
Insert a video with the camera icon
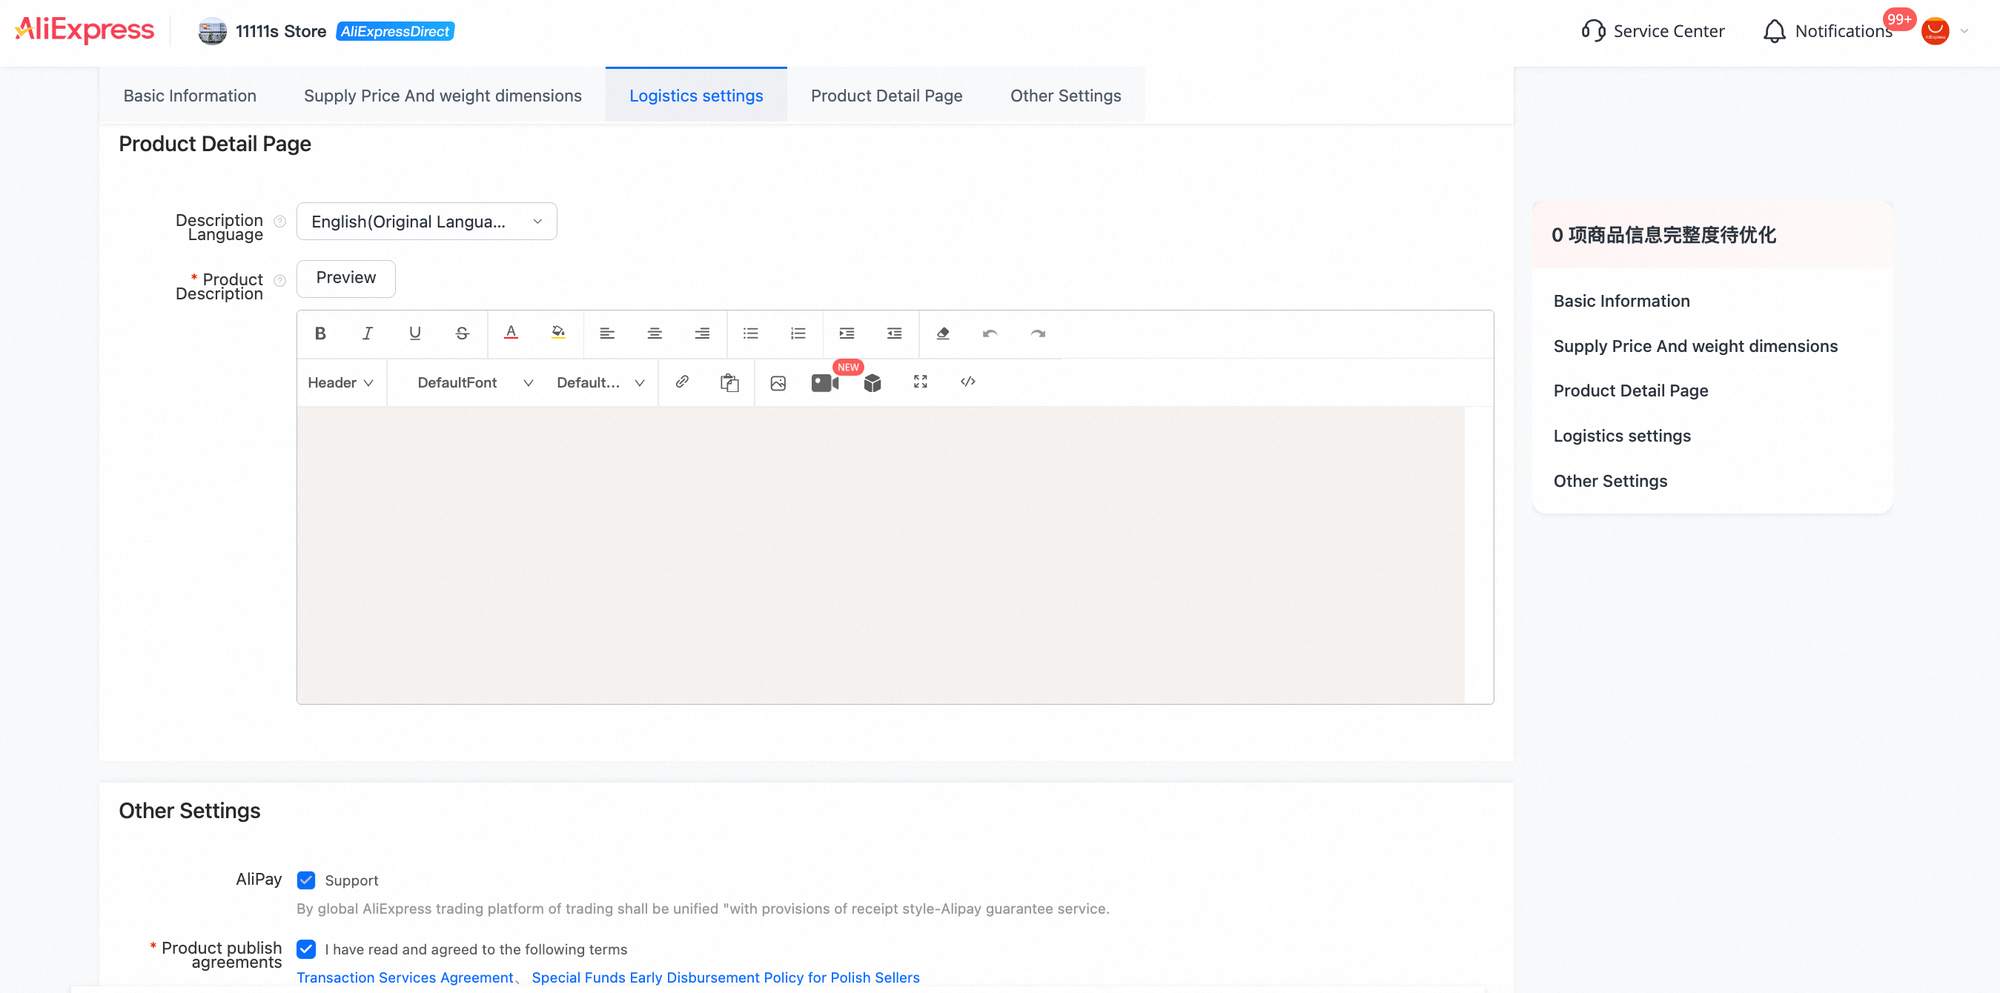825,383
